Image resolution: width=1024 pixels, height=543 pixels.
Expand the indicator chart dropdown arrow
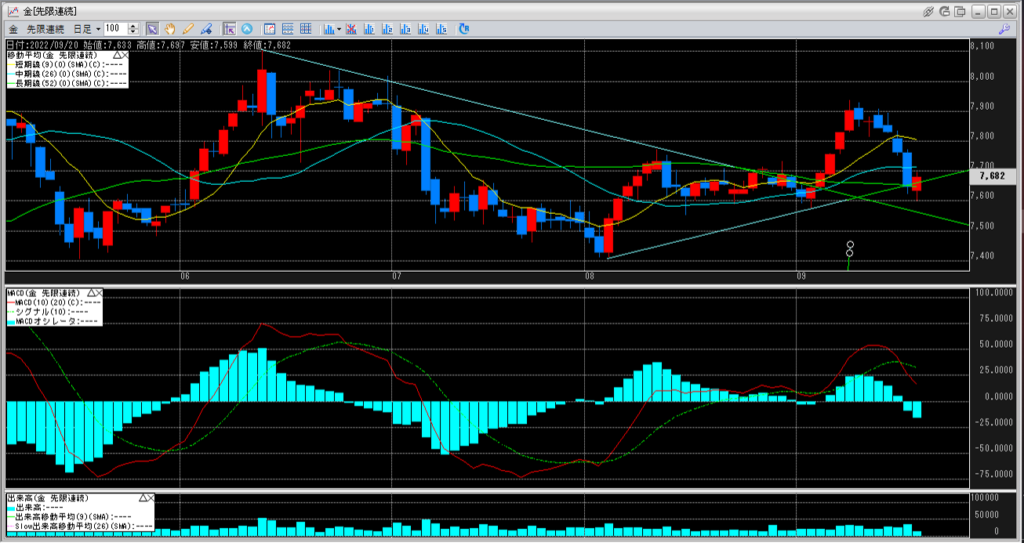click(339, 29)
